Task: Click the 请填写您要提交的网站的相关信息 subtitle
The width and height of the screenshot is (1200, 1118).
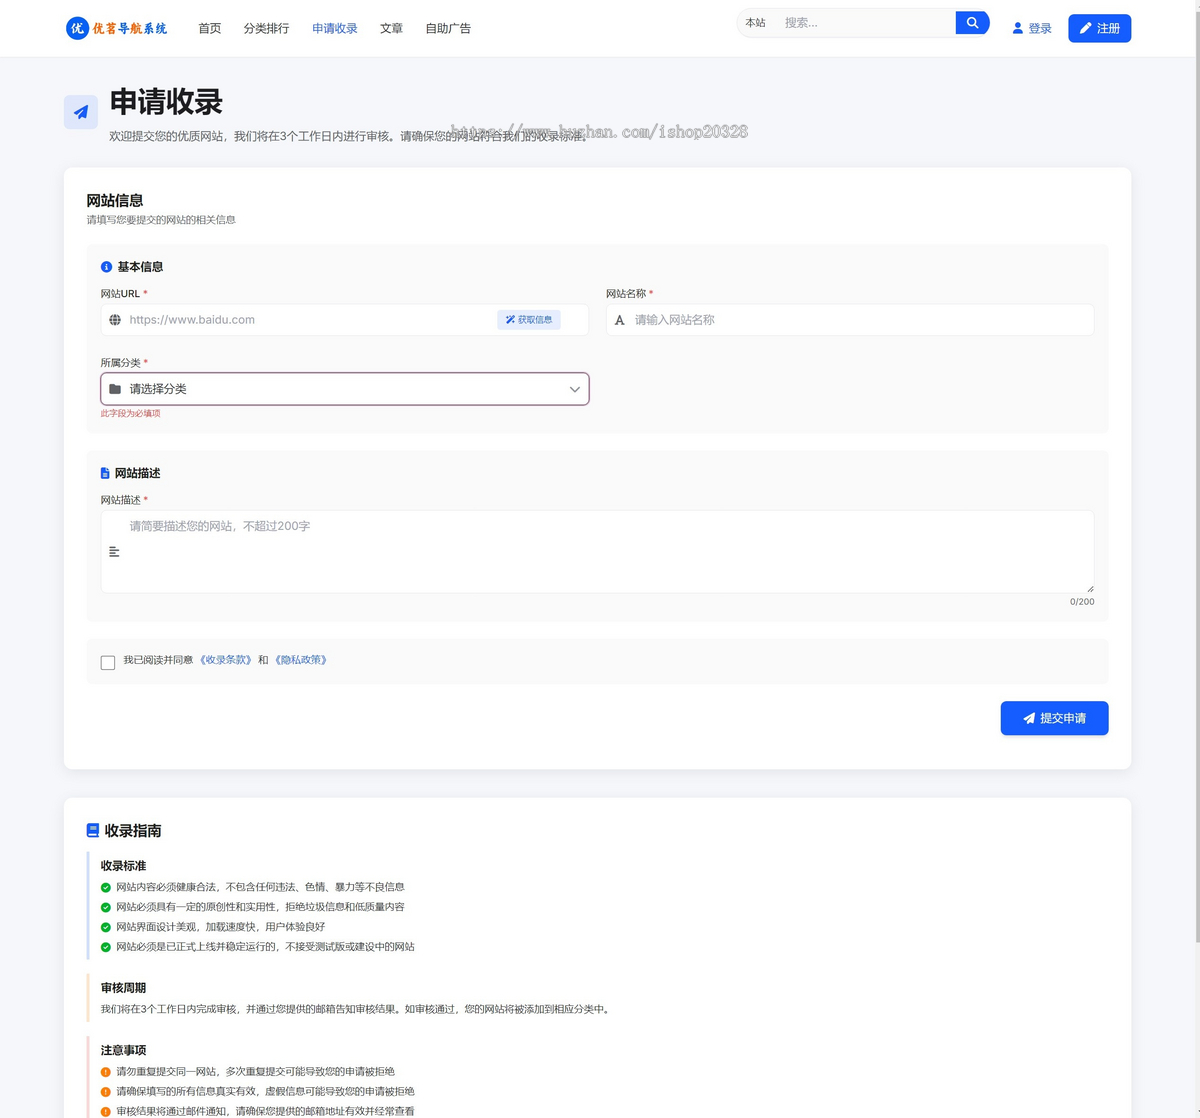Action: point(161,220)
